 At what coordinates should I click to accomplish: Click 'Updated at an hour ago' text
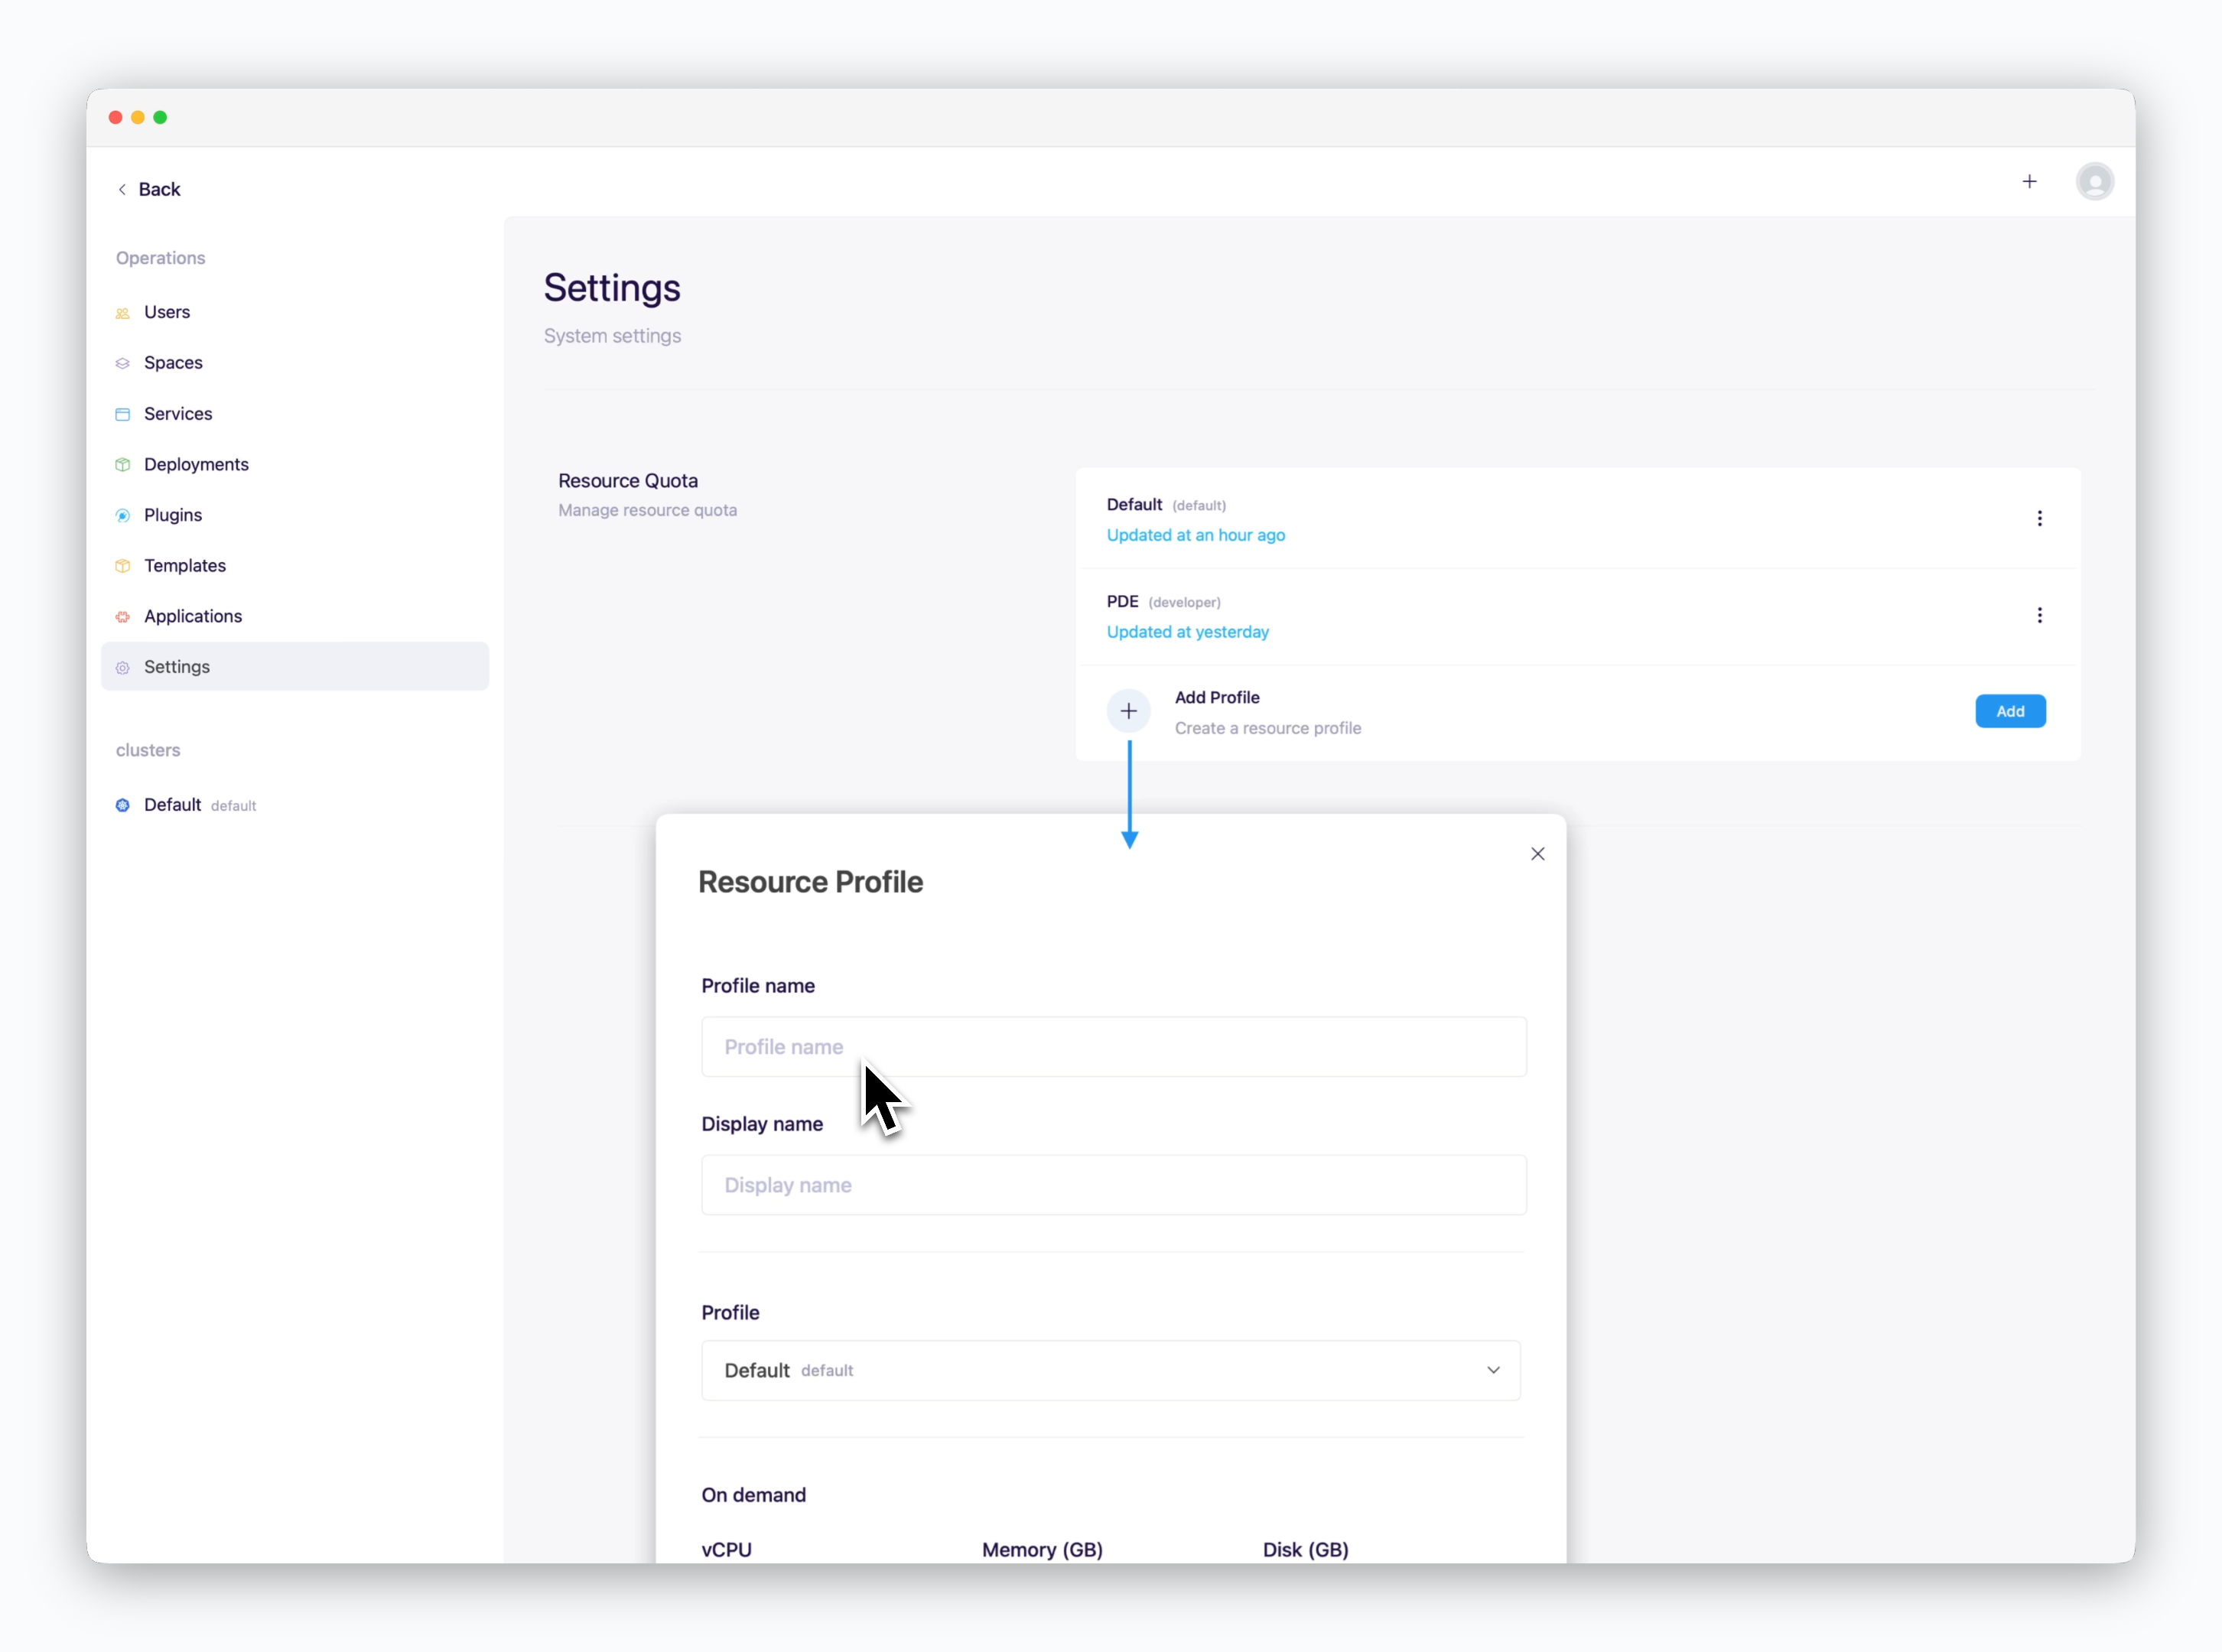[1196, 535]
